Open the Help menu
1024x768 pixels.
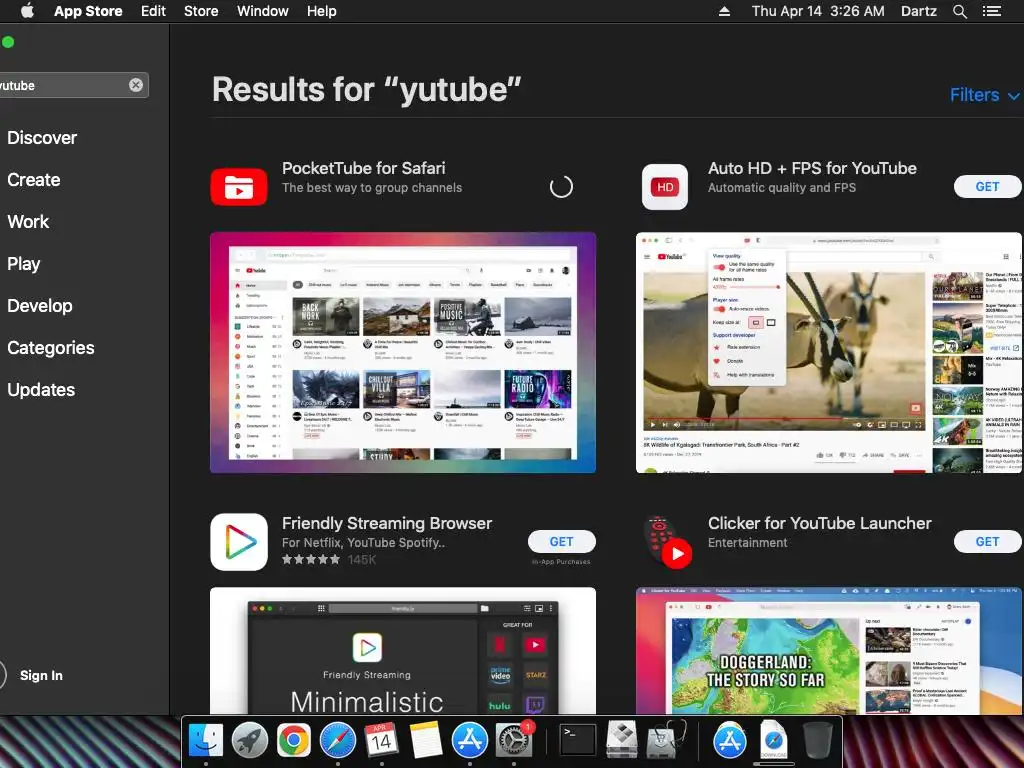322,11
